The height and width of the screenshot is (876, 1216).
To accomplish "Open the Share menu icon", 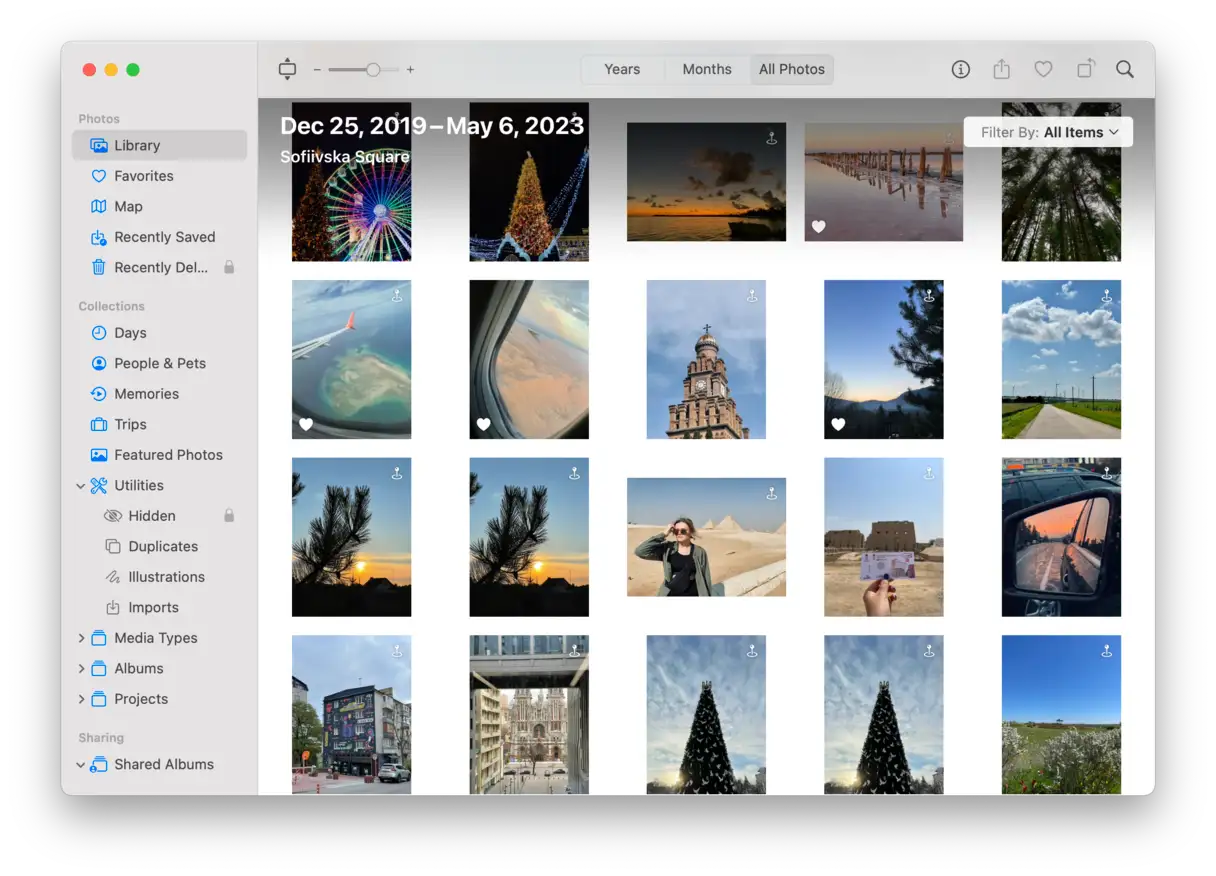I will pyautogui.click(x=1001, y=69).
